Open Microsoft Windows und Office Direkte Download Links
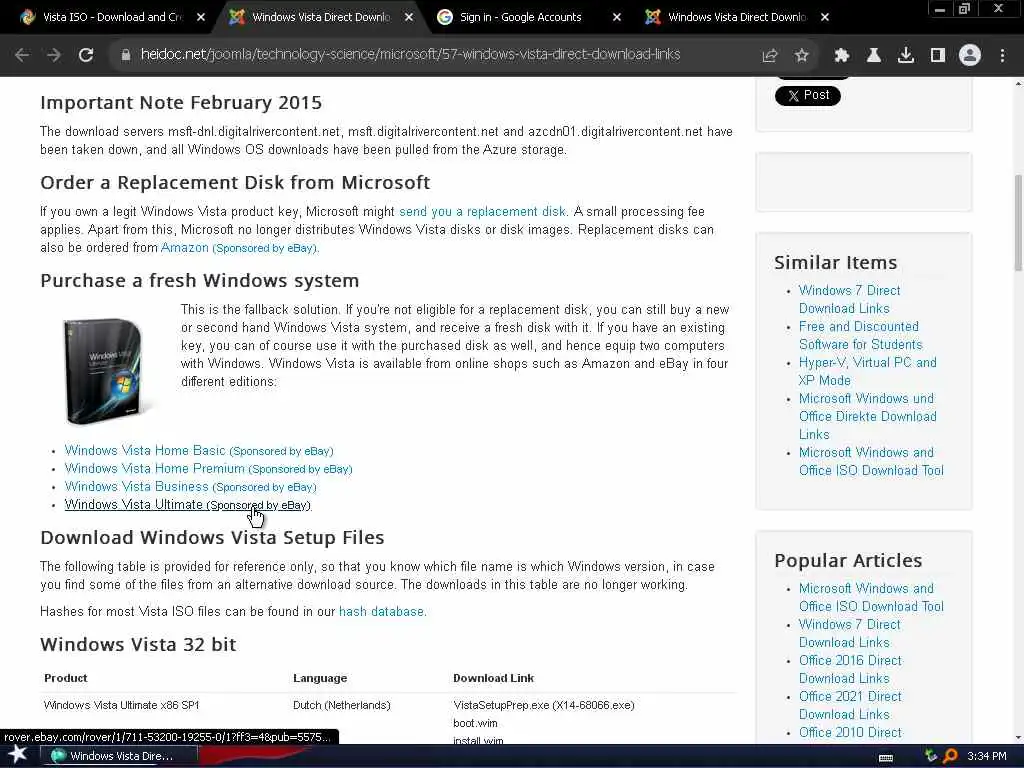This screenshot has width=1024, height=768. [867, 416]
